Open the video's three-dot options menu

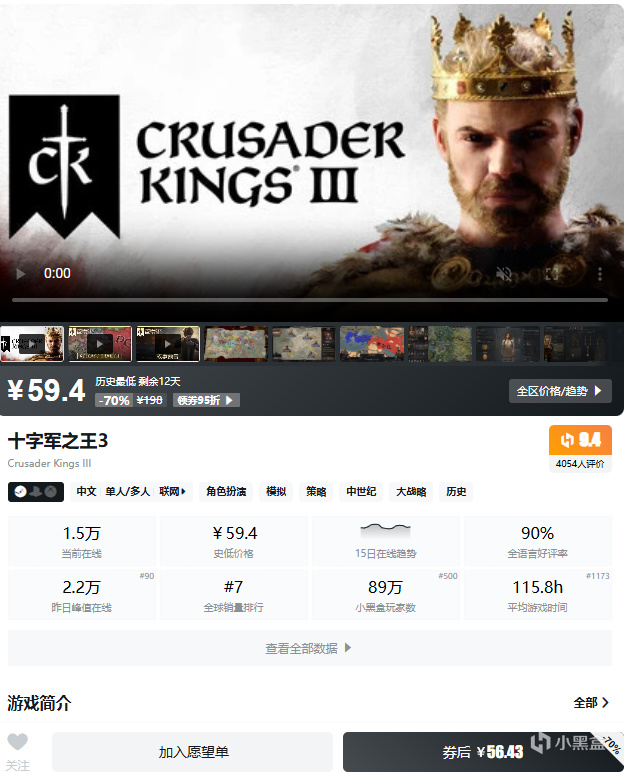click(x=599, y=274)
